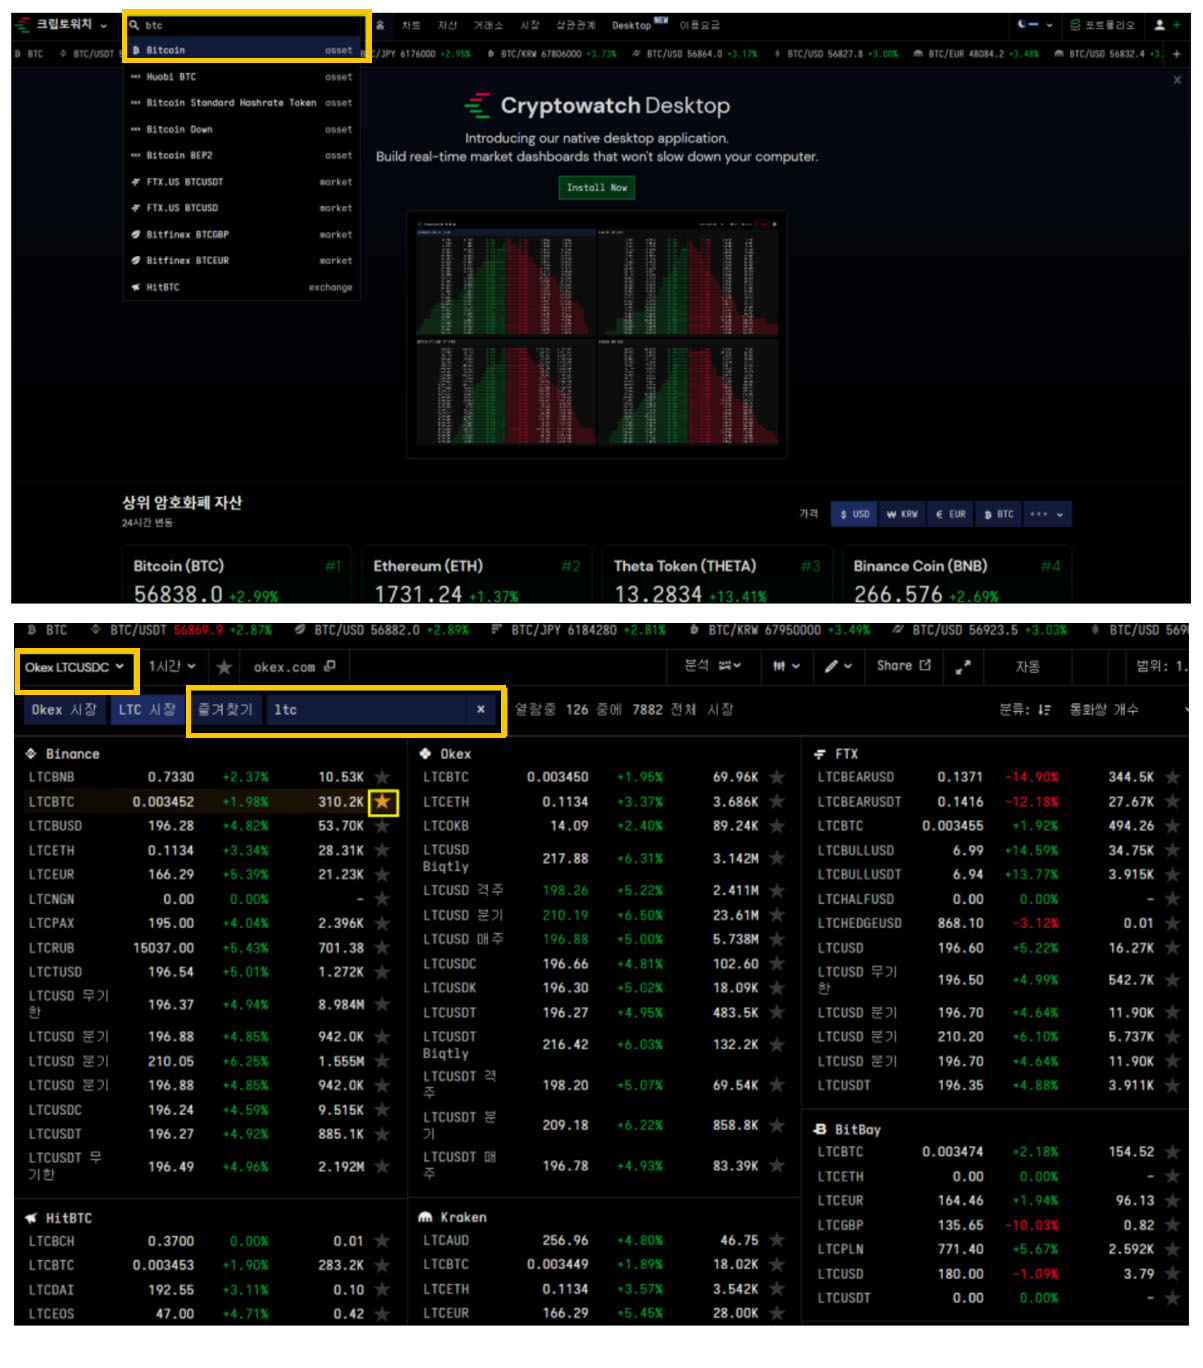The height and width of the screenshot is (1368, 1203).
Task: Clear the ltc search with X
Action: point(481,710)
